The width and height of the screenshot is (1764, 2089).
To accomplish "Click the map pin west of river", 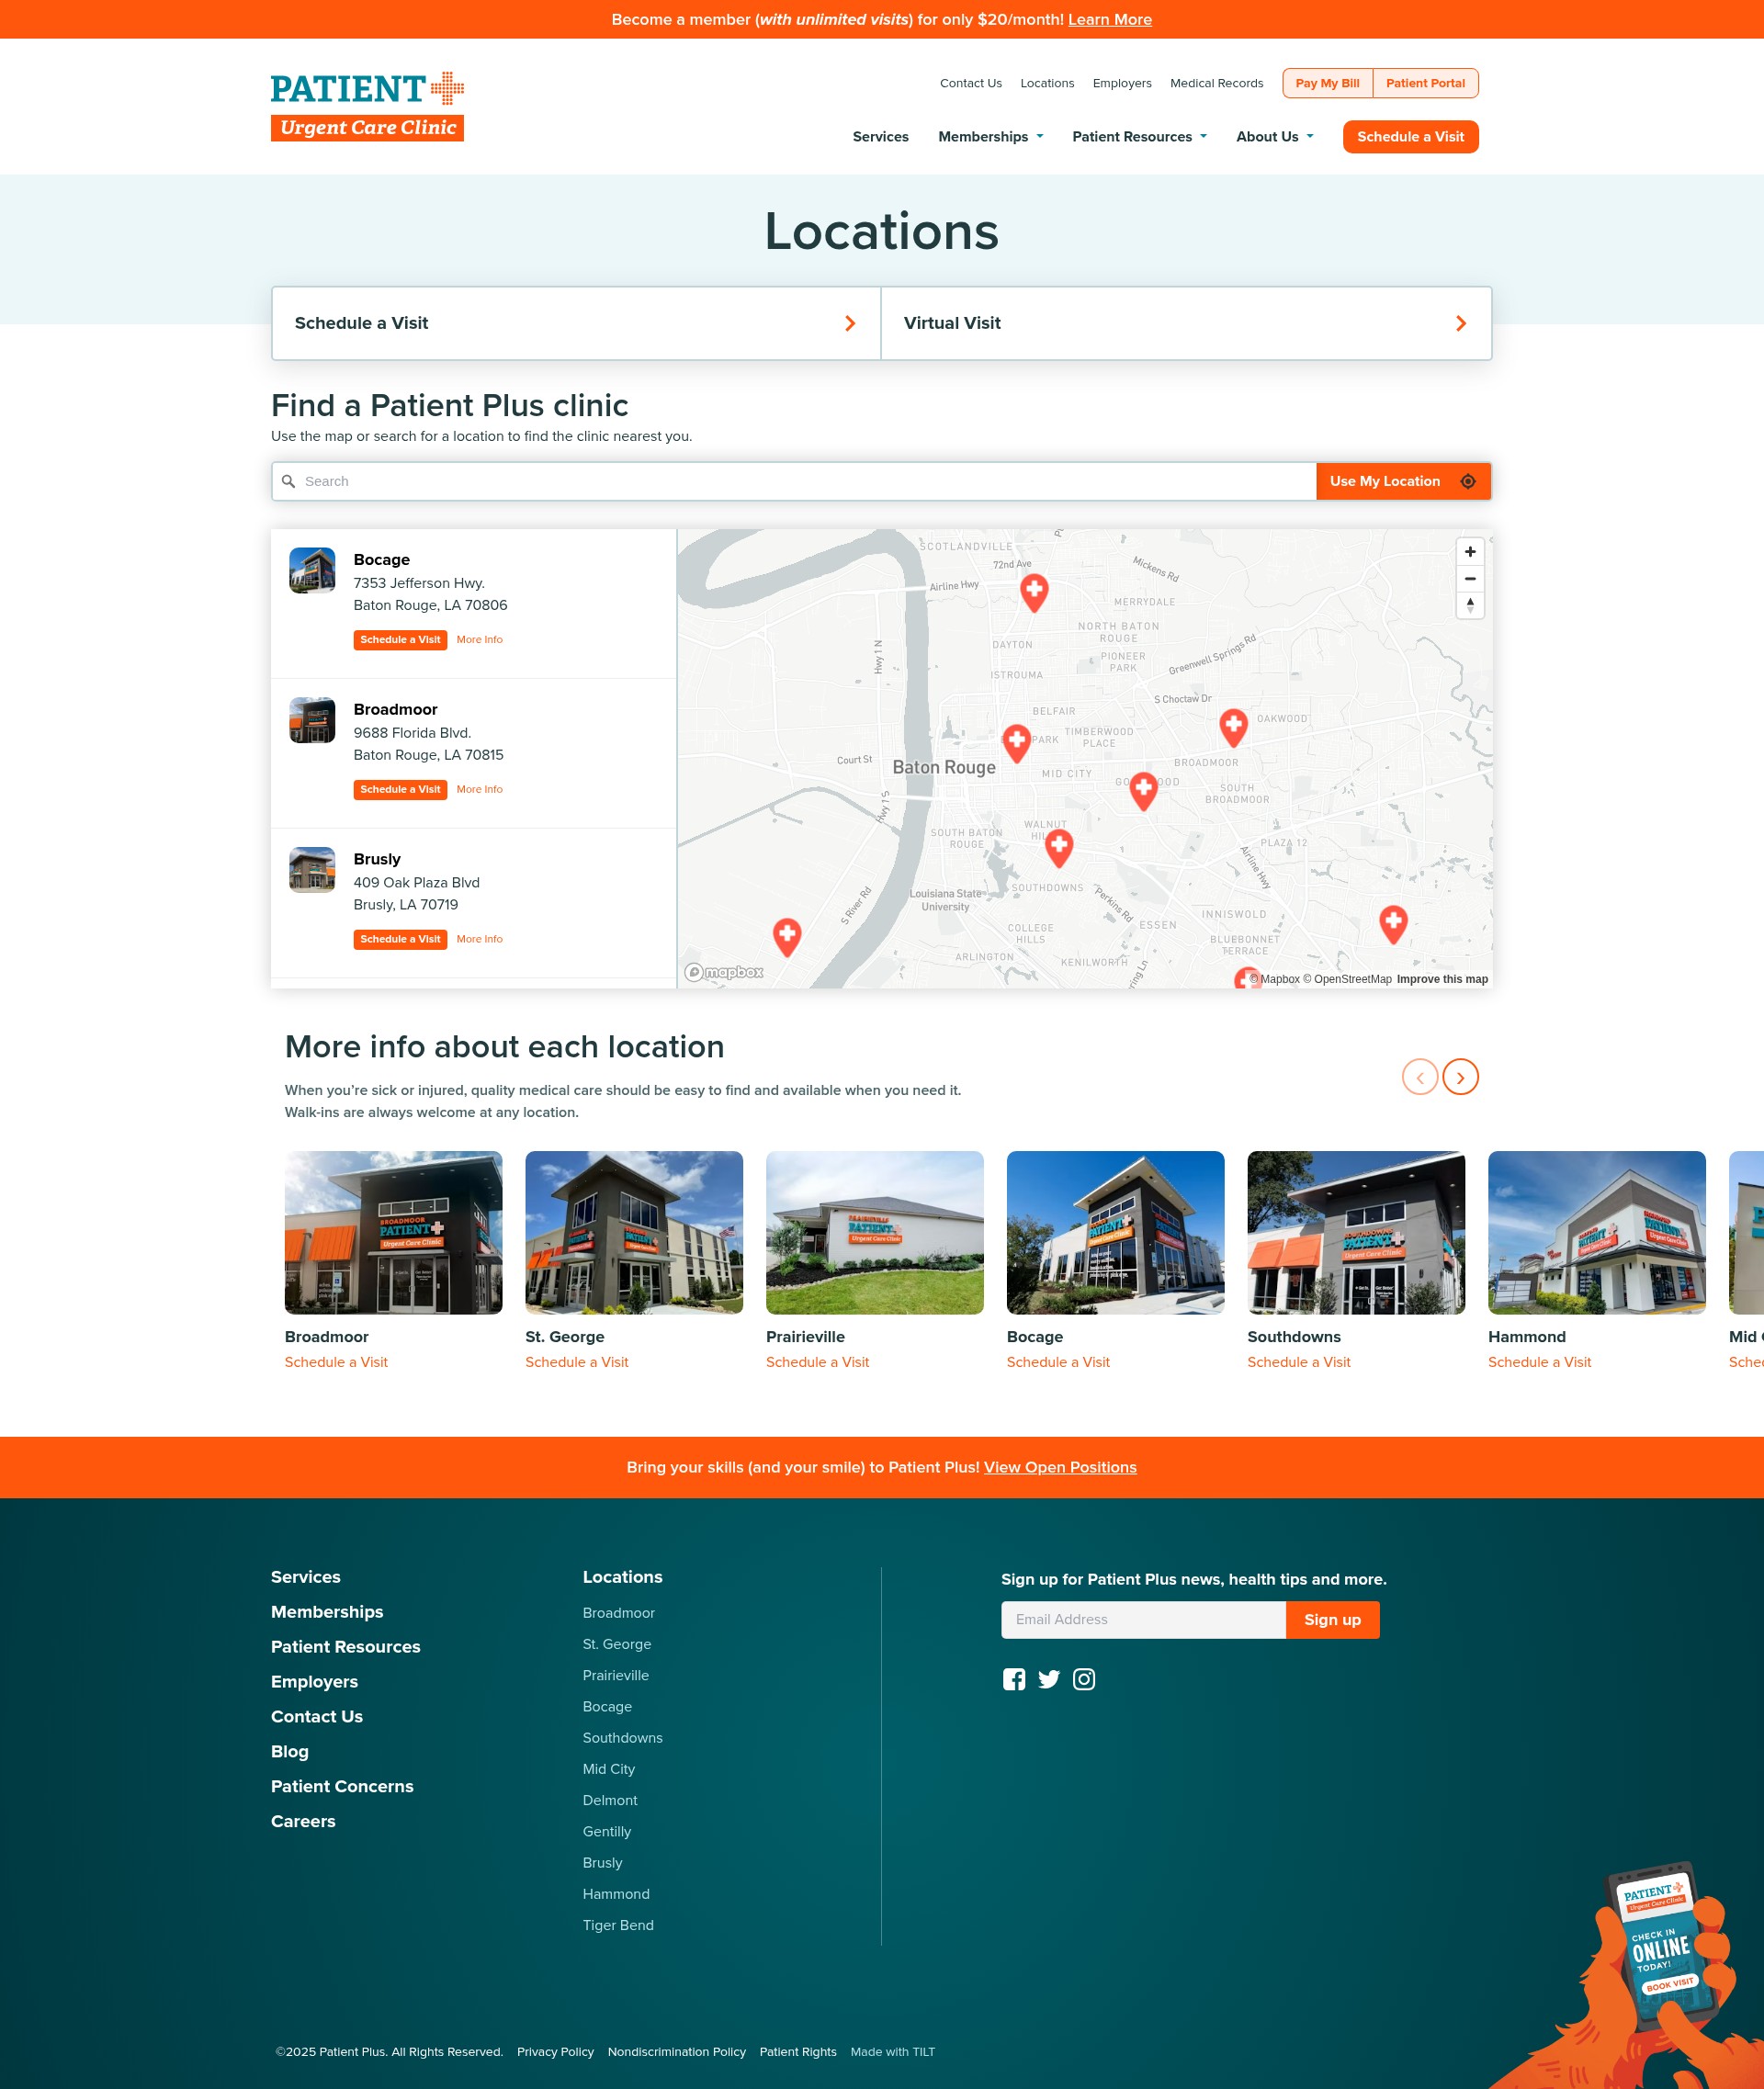I will (787, 937).
